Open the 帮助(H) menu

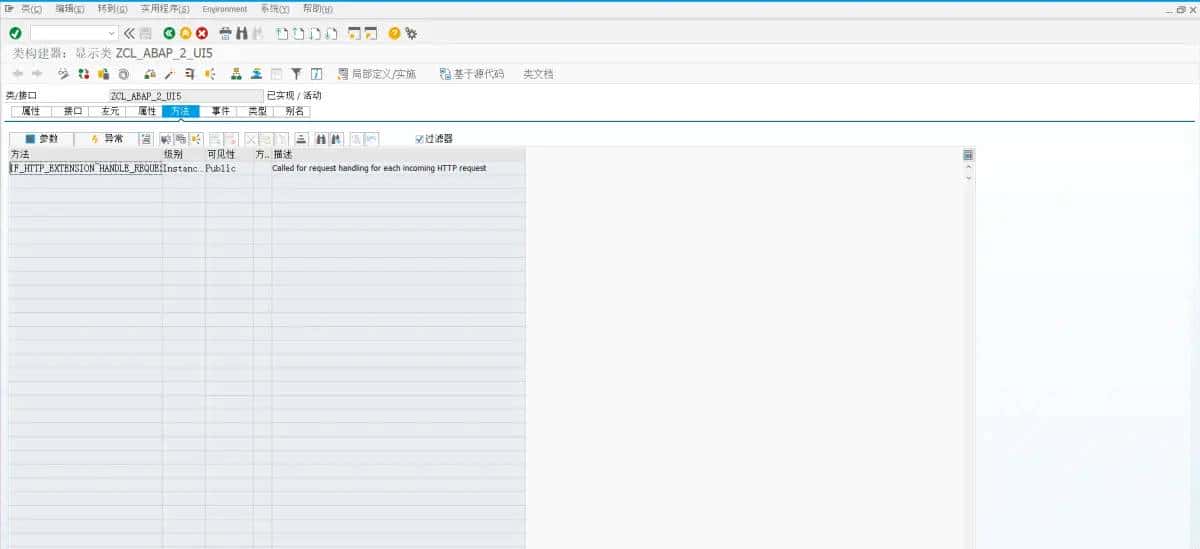[x=318, y=9]
